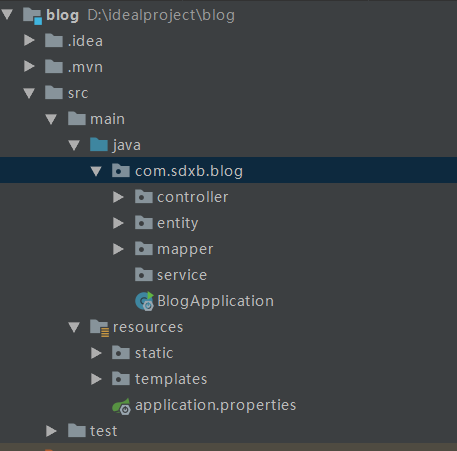Click the resources root folder icon
The height and width of the screenshot is (451, 457).
point(99,327)
